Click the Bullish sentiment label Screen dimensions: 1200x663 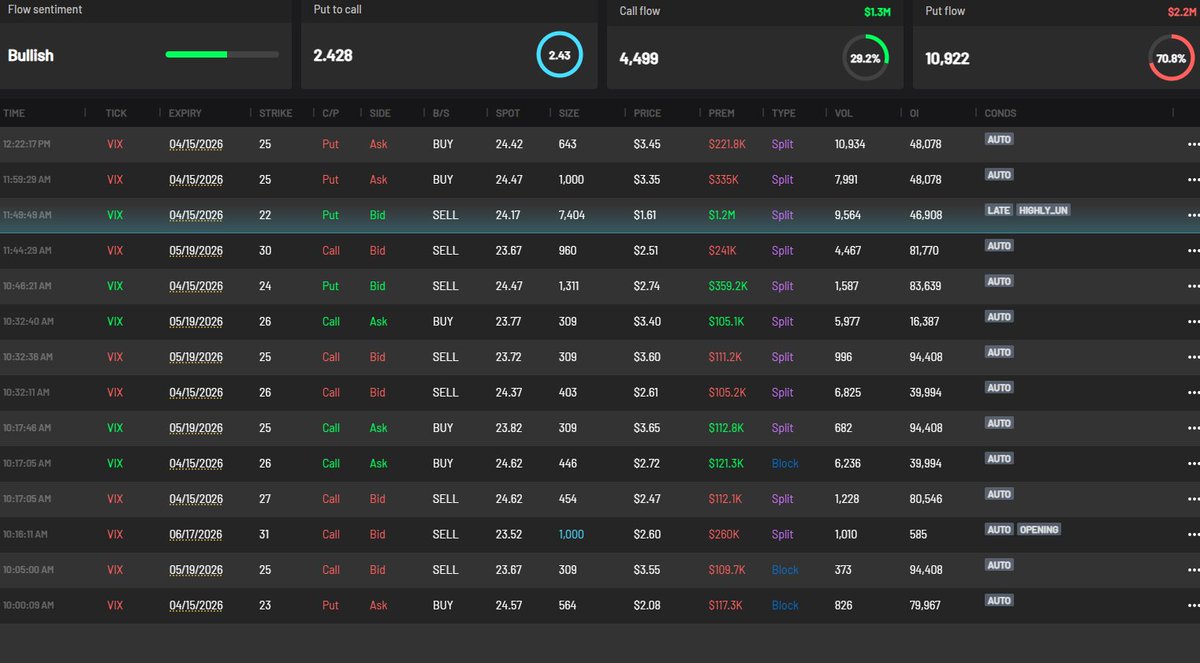31,56
